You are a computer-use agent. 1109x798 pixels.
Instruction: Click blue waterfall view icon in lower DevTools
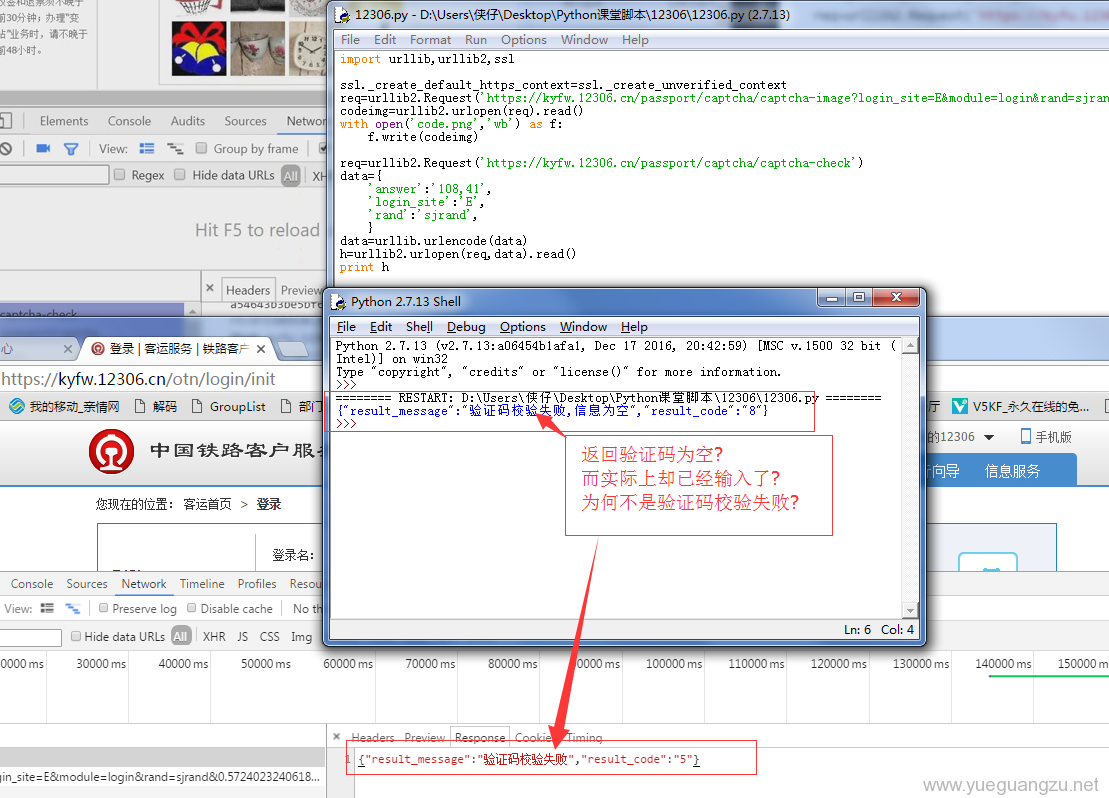point(72,608)
